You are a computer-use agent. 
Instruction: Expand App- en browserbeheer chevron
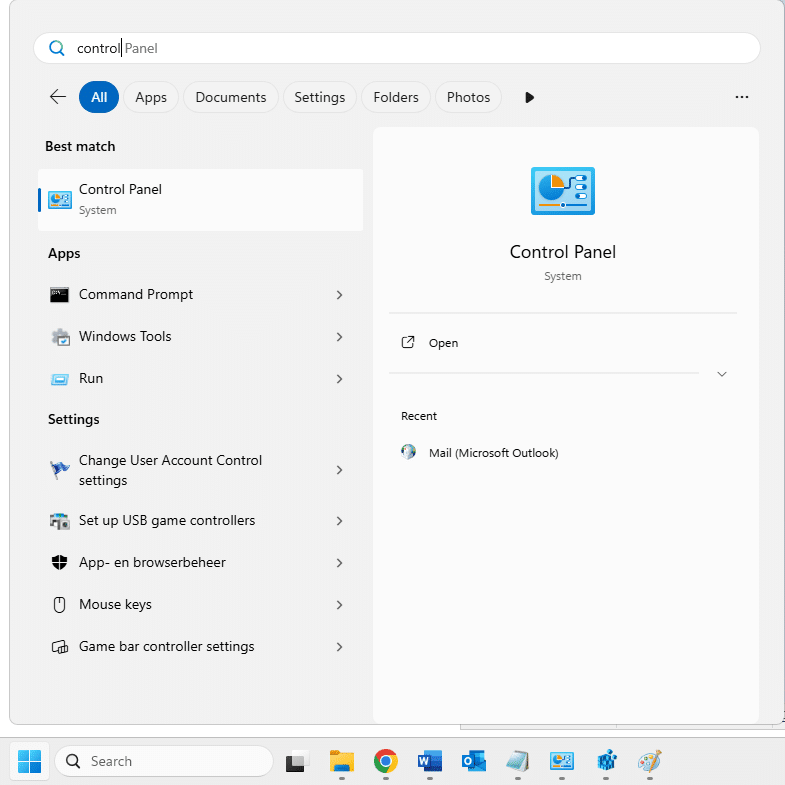coord(339,563)
